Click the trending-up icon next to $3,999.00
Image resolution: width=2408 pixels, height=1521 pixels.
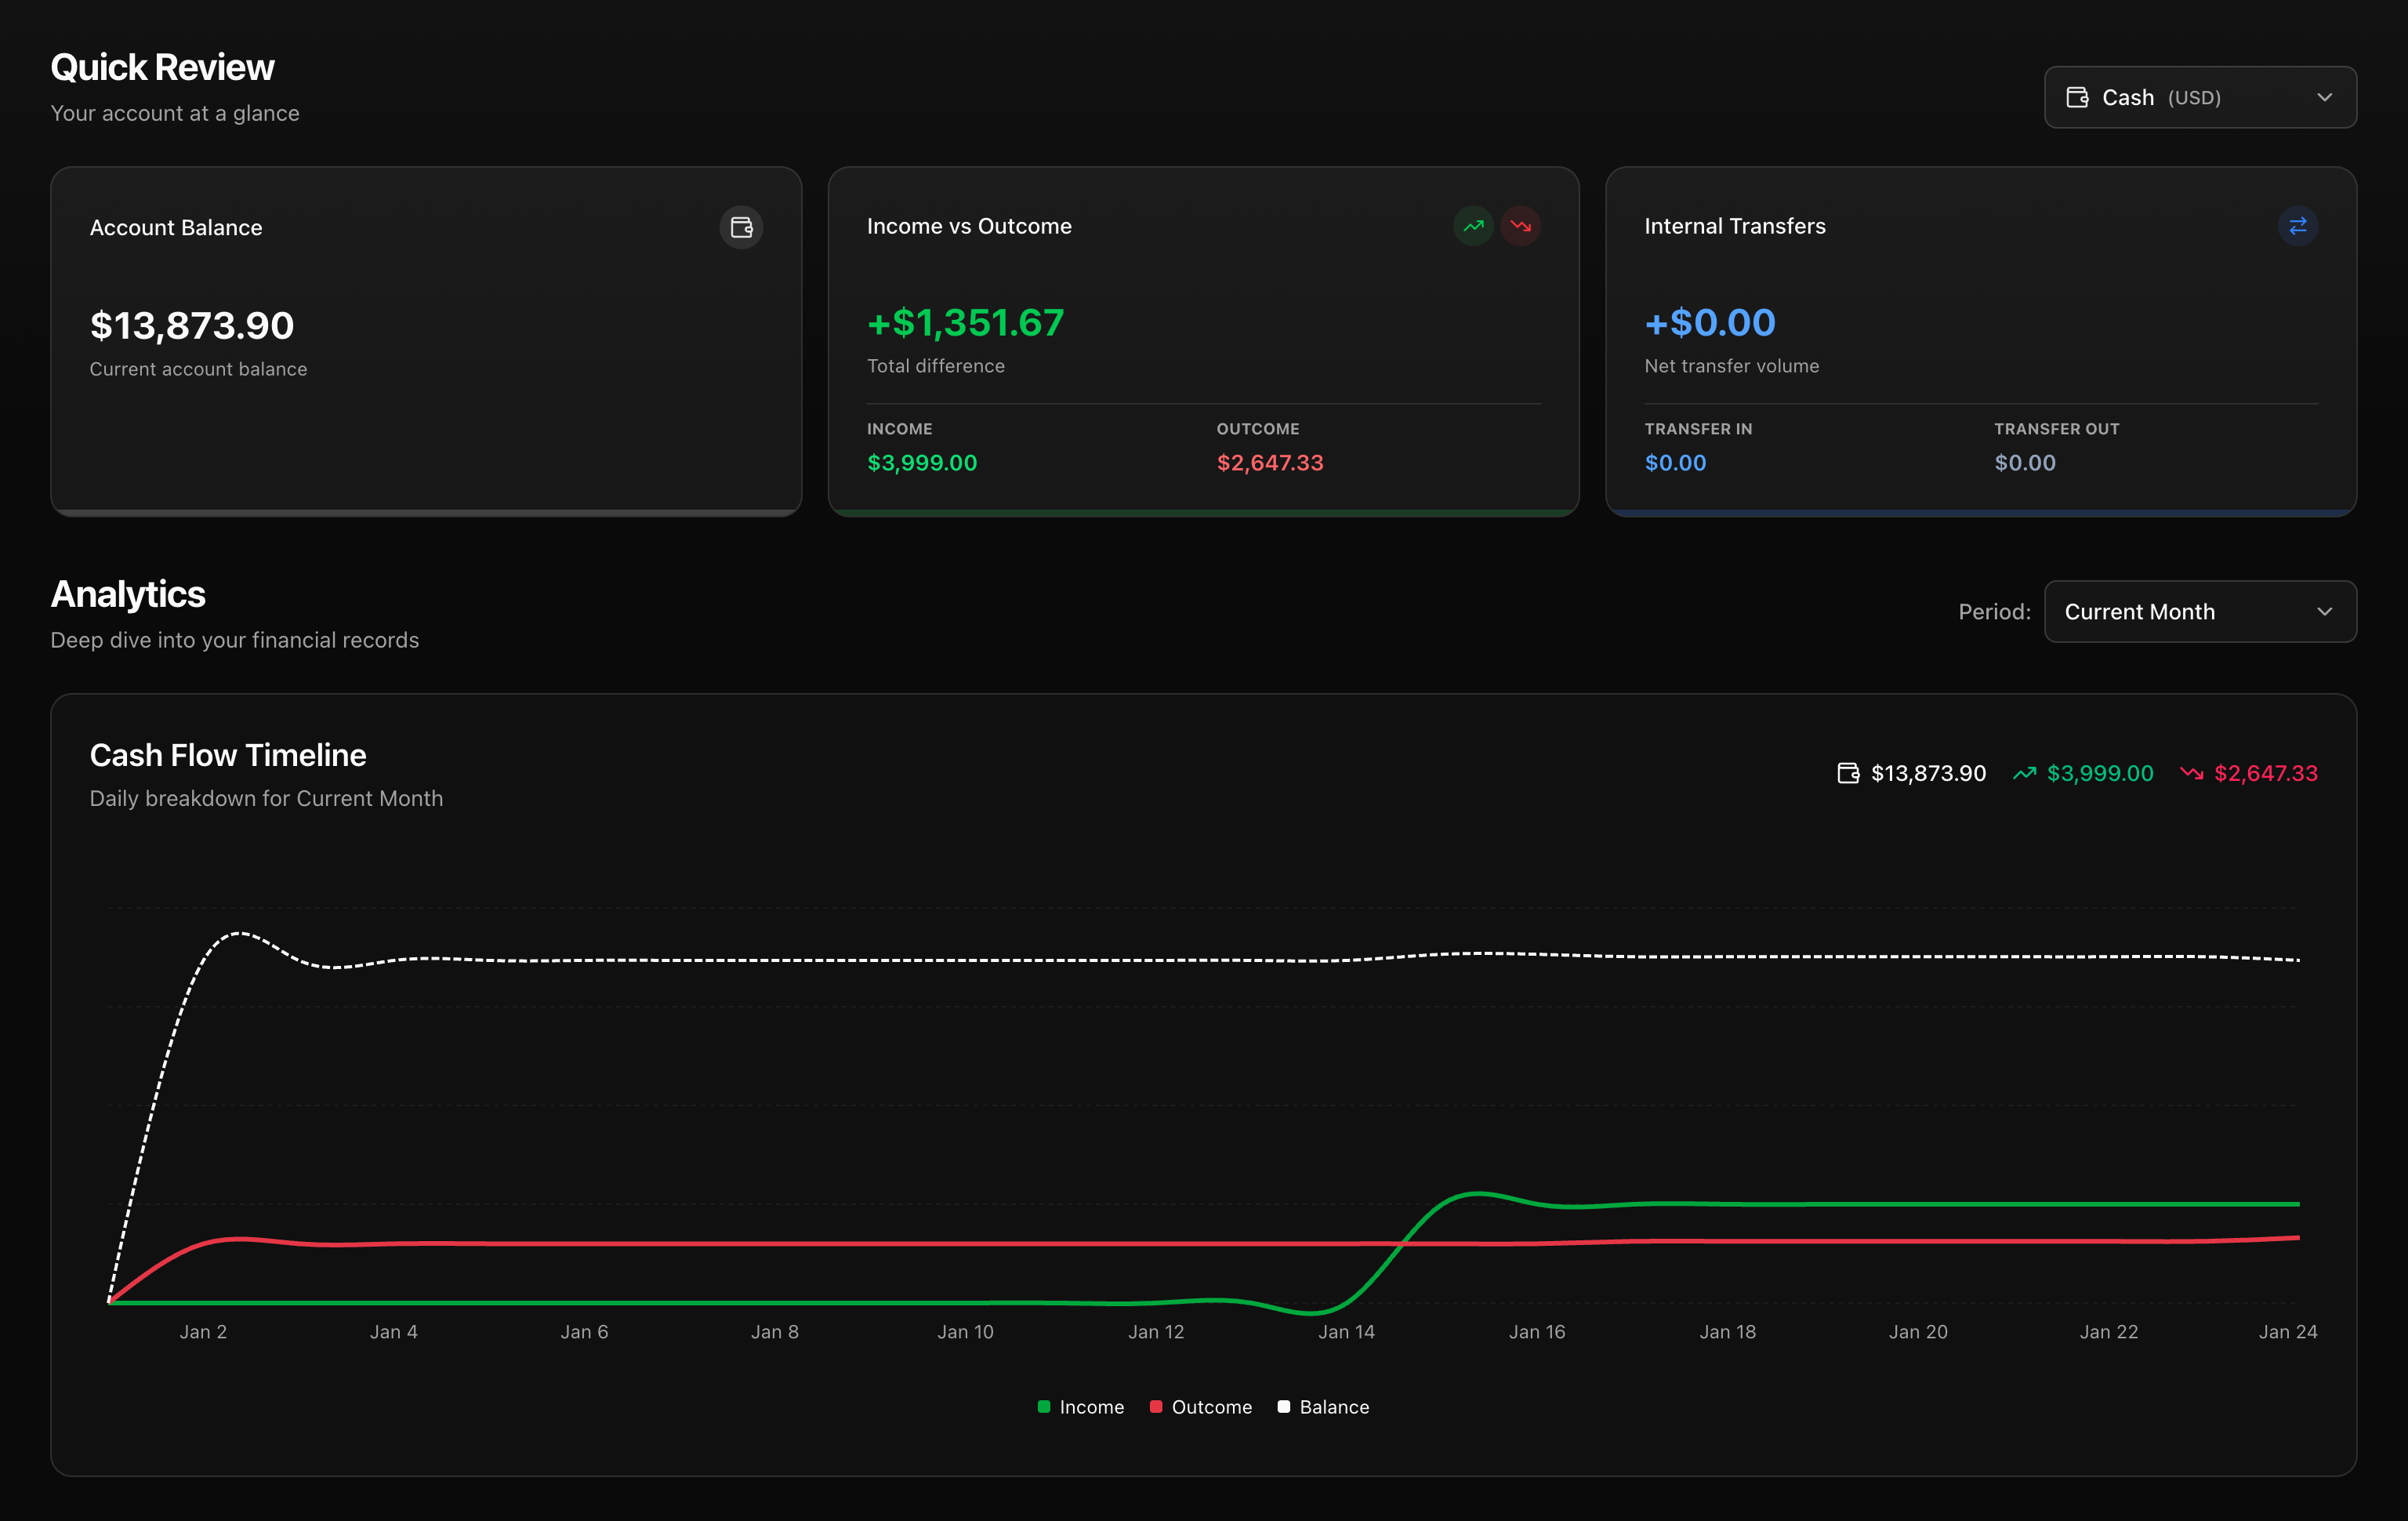(2025, 772)
